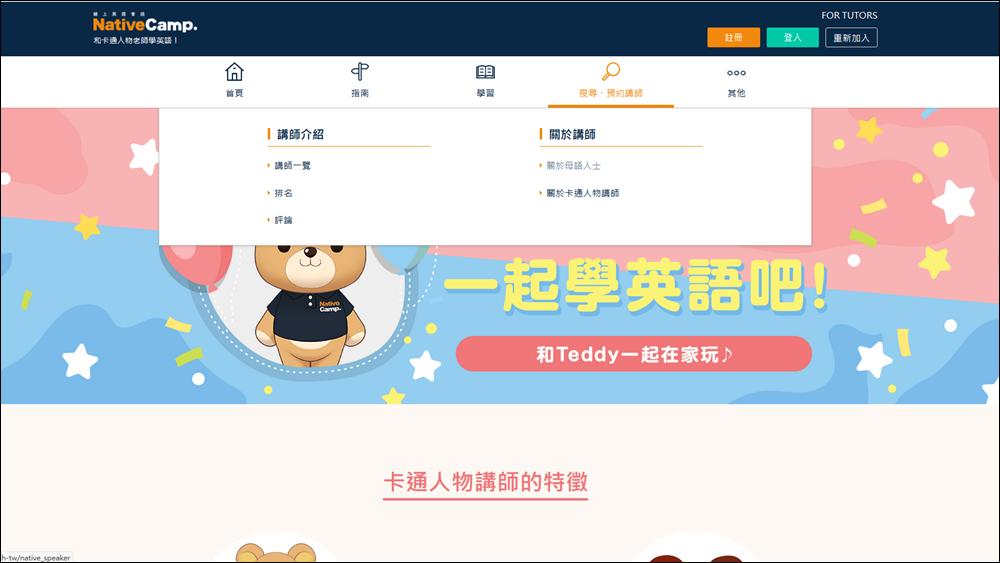This screenshot has height=563, width=1000.
Task: Open the guide signpost icon
Action: coord(360,71)
